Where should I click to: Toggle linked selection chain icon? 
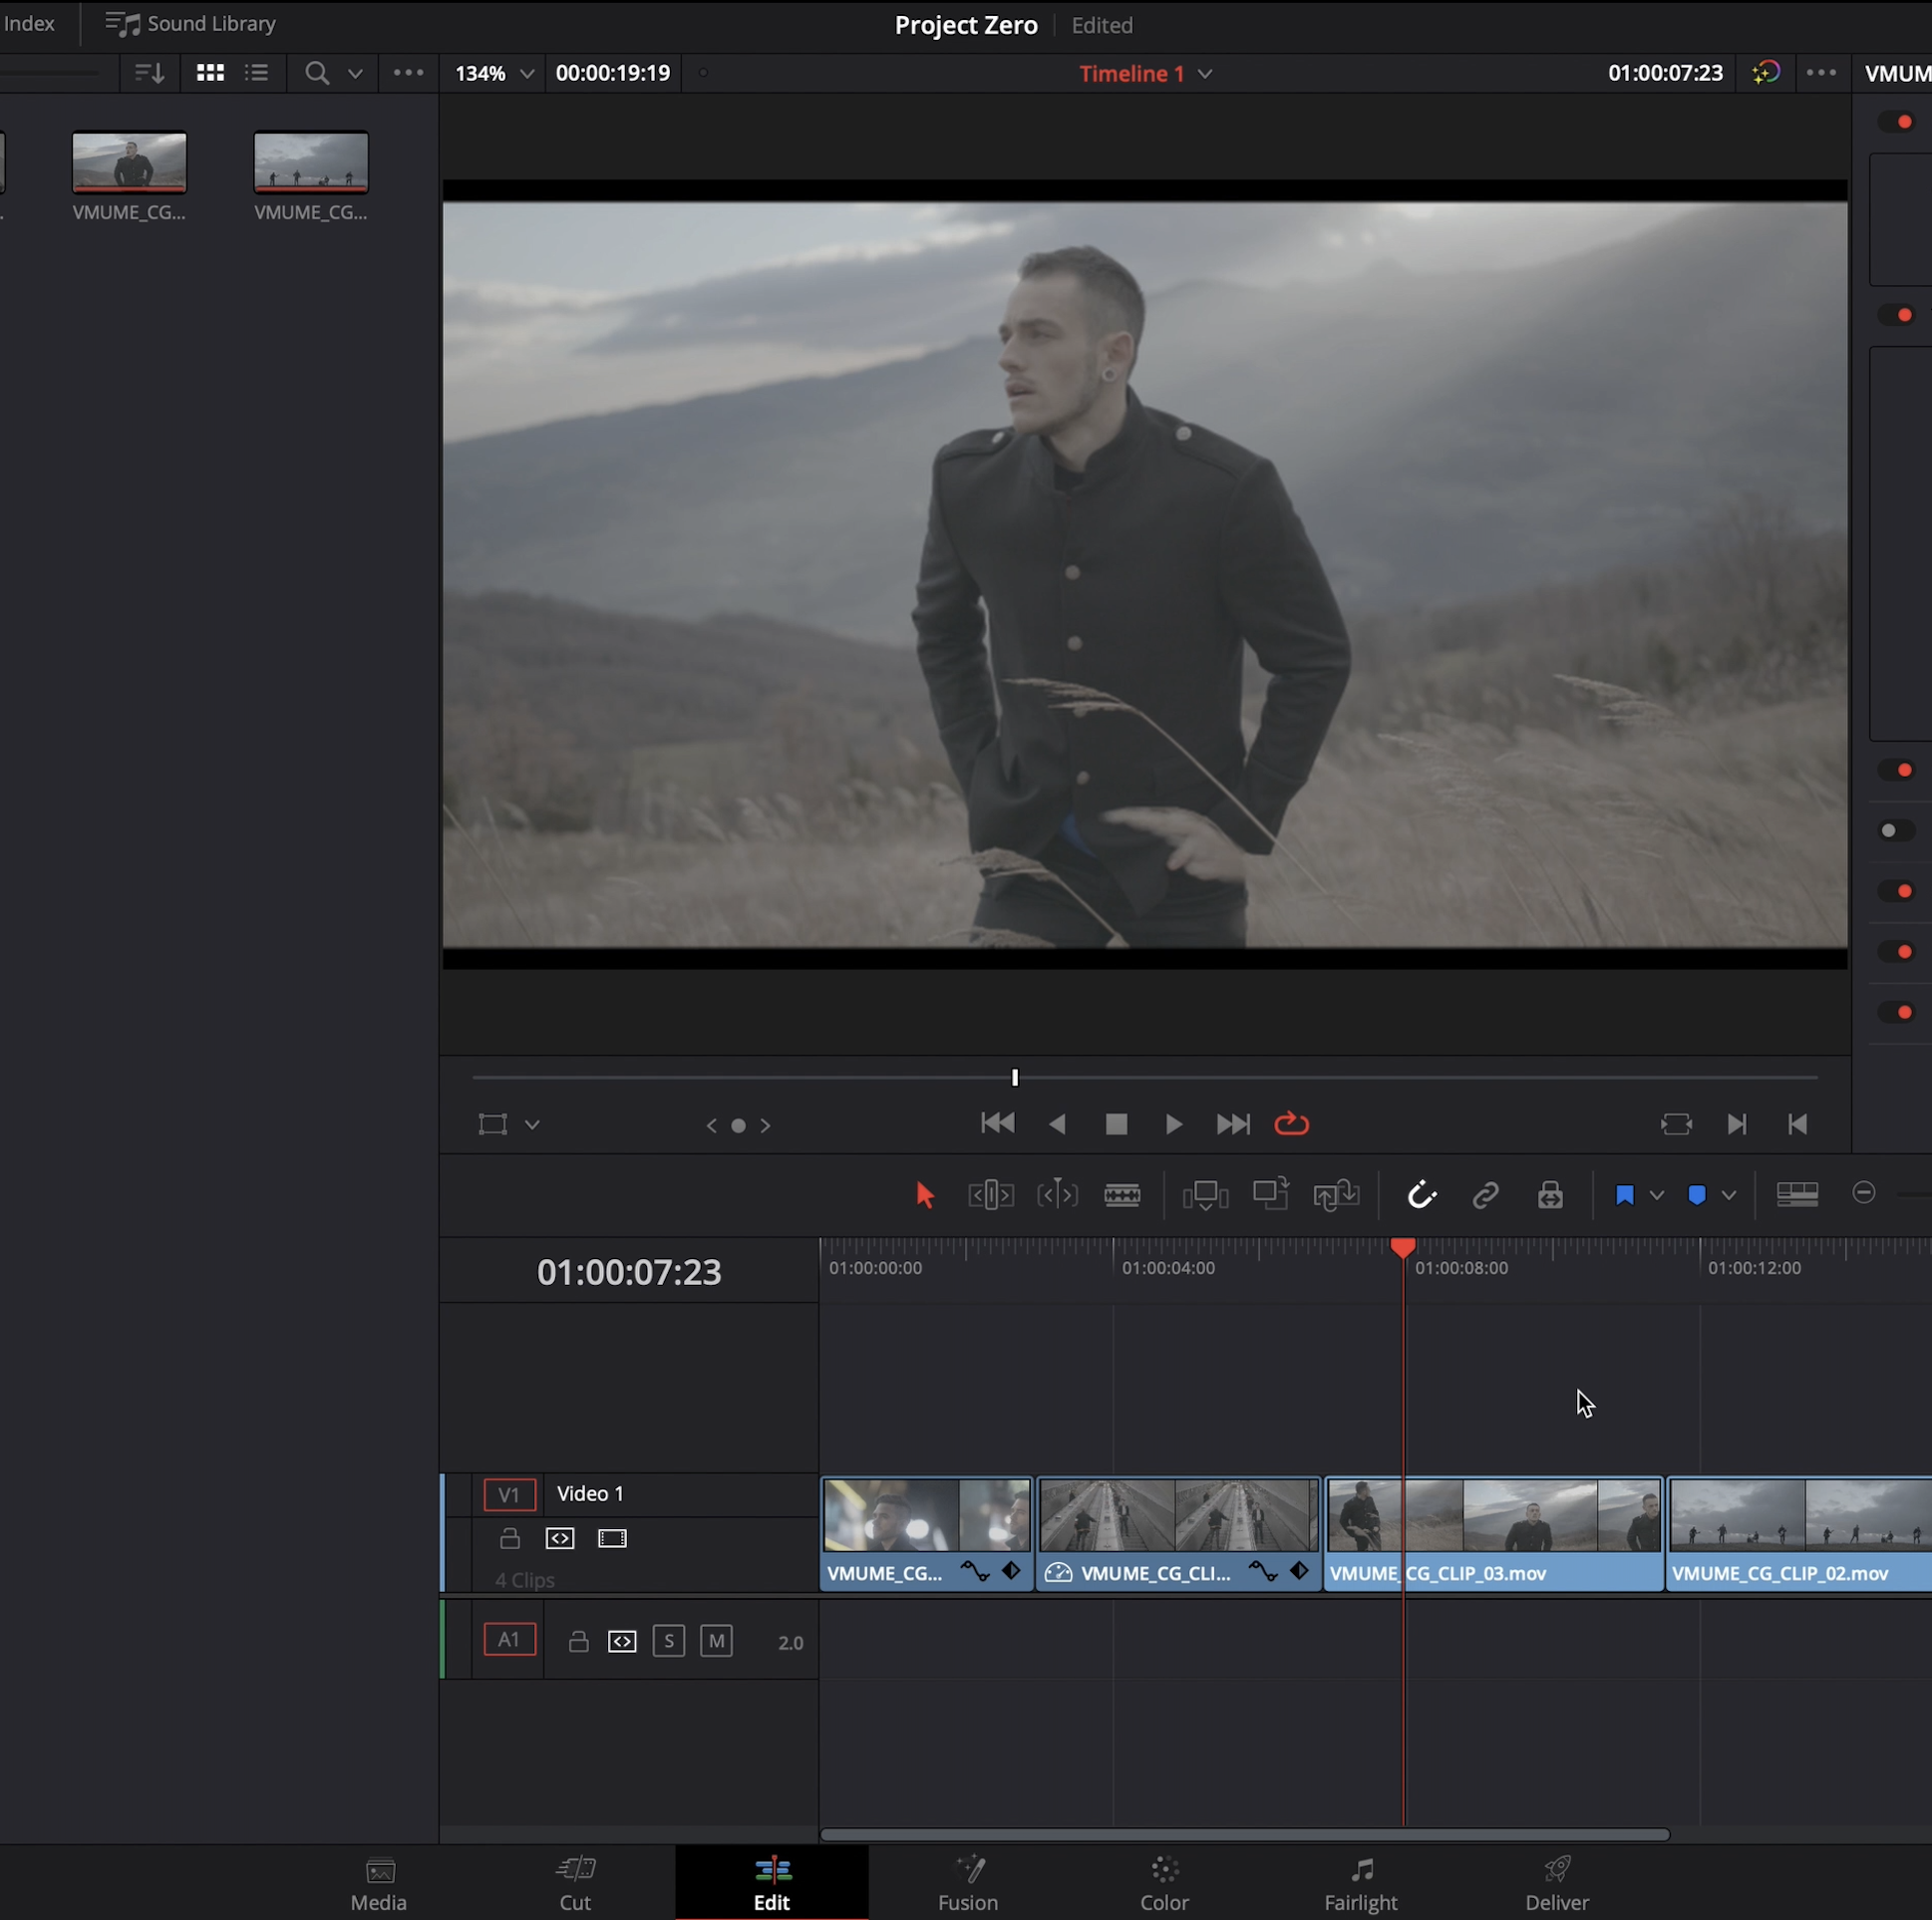[x=1485, y=1194]
